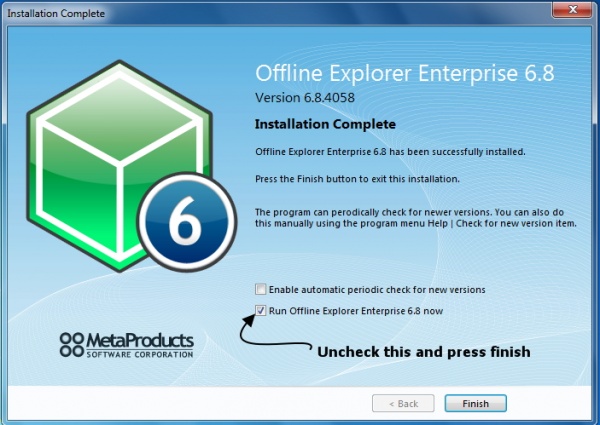Click the bold "Installation Complete" heading
The image size is (600, 425).
pyautogui.click(x=325, y=124)
